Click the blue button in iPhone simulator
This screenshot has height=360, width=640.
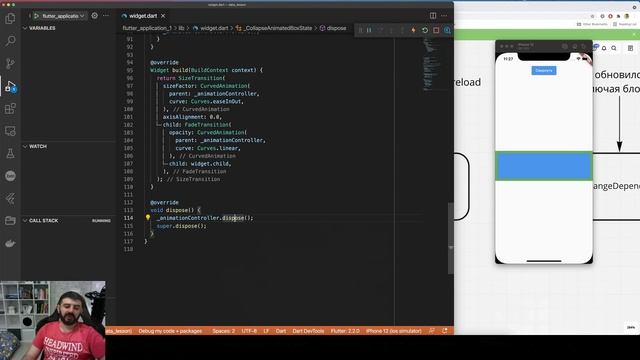[544, 71]
